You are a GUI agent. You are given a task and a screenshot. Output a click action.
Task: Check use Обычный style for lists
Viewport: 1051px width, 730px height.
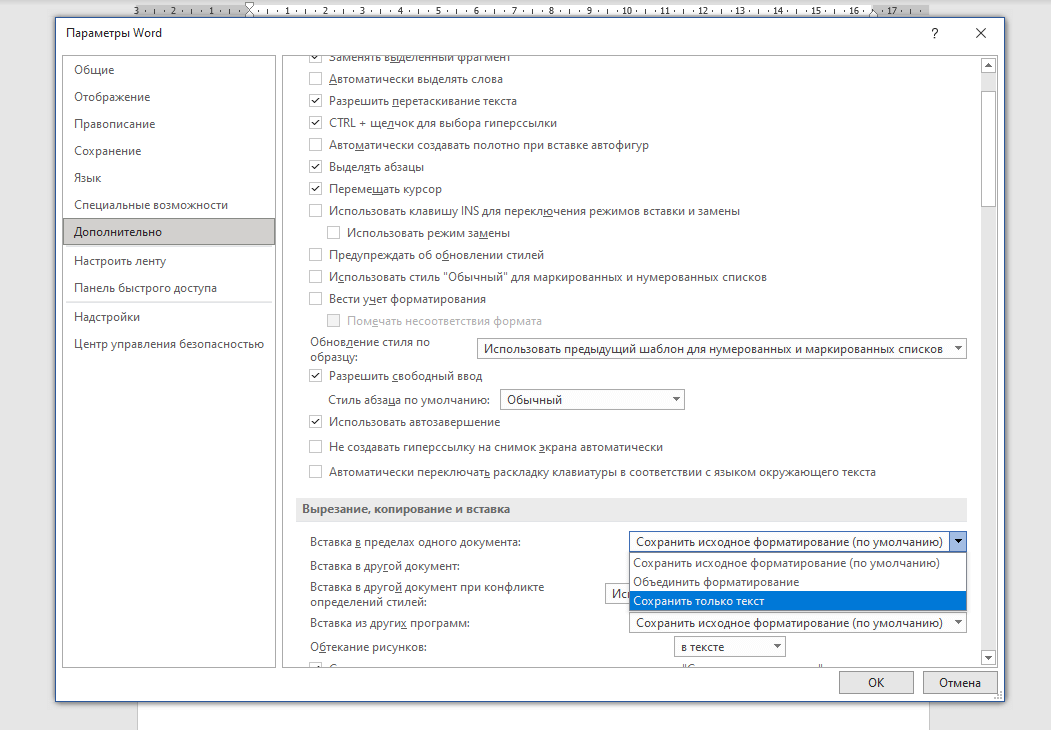point(315,277)
